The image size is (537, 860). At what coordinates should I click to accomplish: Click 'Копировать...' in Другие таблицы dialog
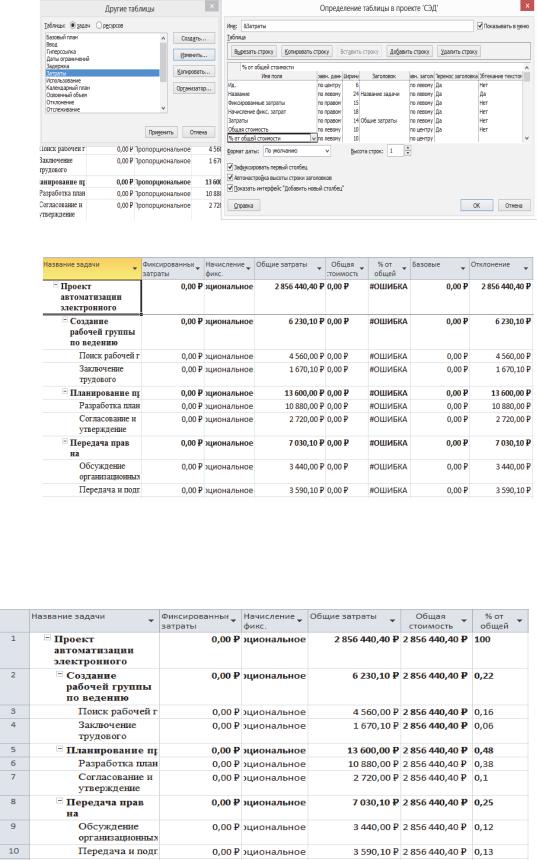[194, 72]
